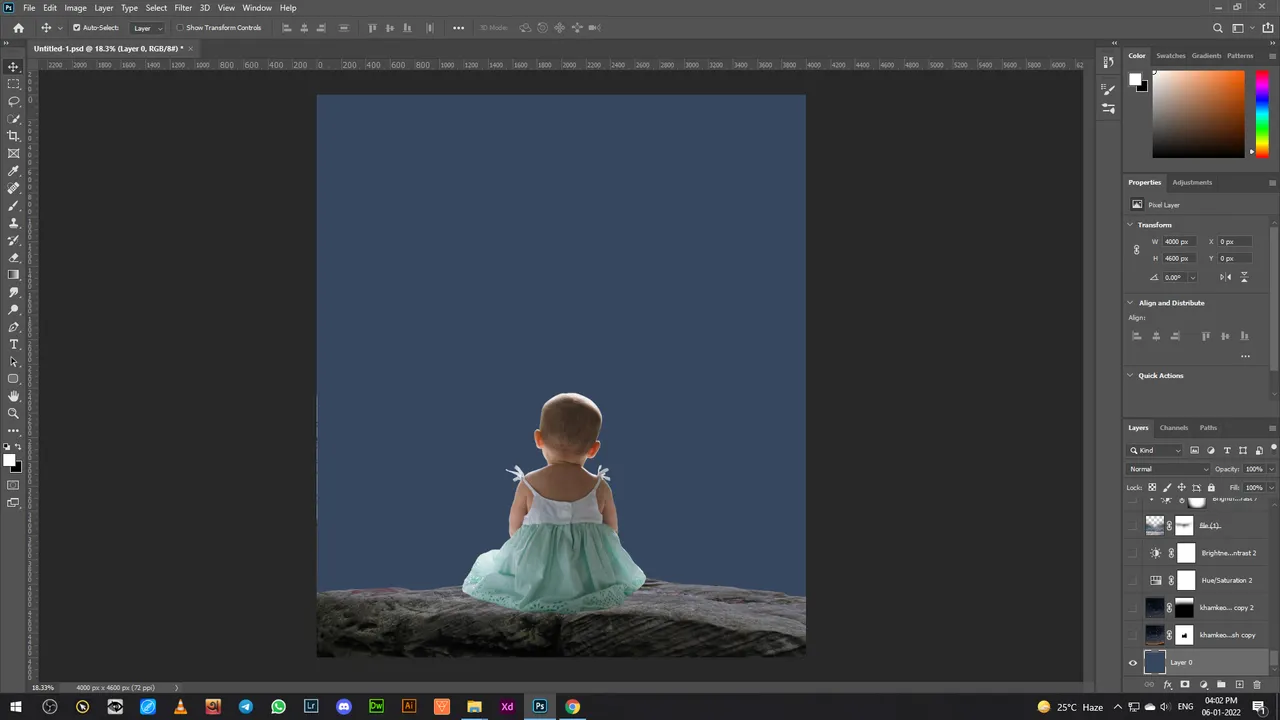
Task: Select the Clone Stamp tool
Action: (x=13, y=223)
